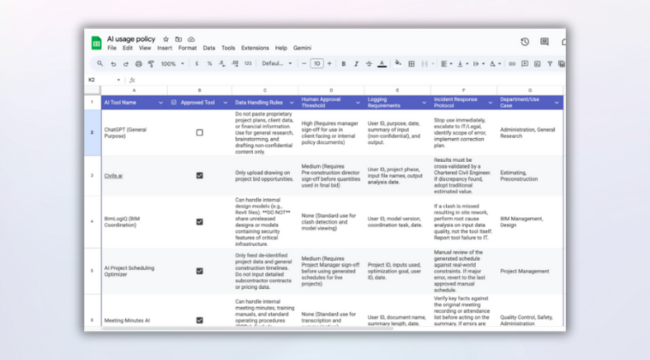Open the Help menu

281,48
